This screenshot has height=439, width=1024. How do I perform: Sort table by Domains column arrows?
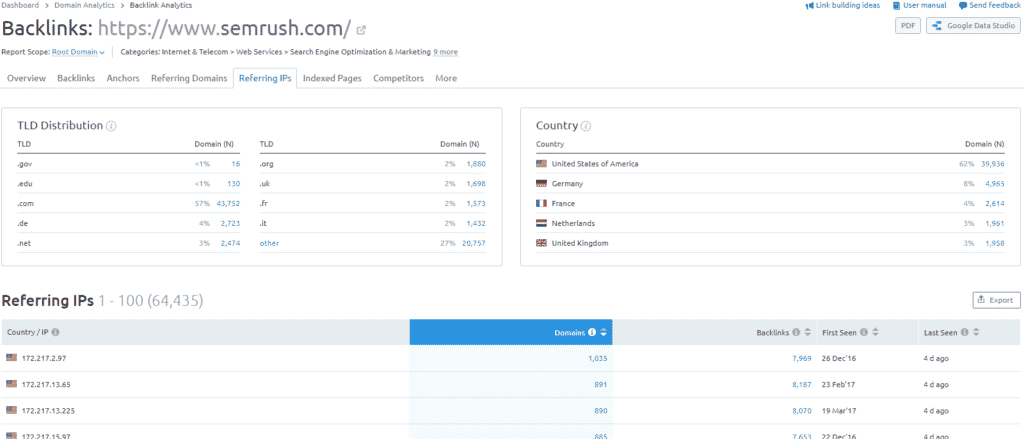[603, 333]
